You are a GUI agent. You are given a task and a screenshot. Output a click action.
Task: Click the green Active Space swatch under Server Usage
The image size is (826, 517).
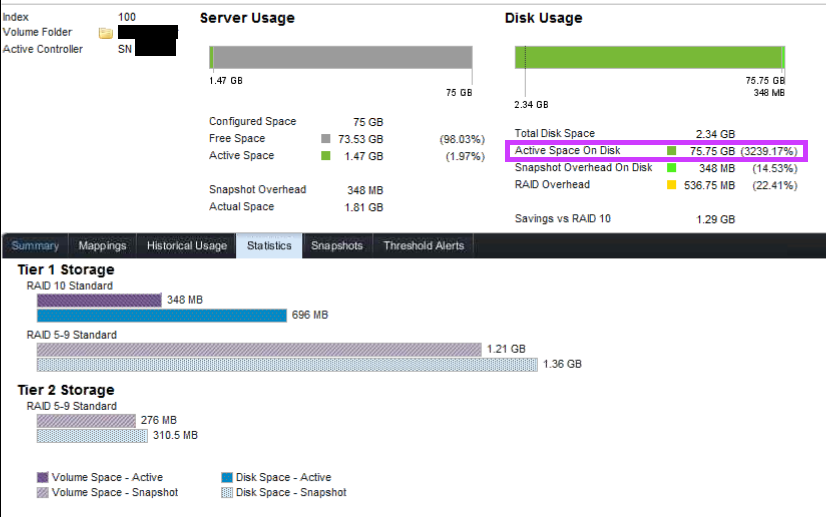326,156
